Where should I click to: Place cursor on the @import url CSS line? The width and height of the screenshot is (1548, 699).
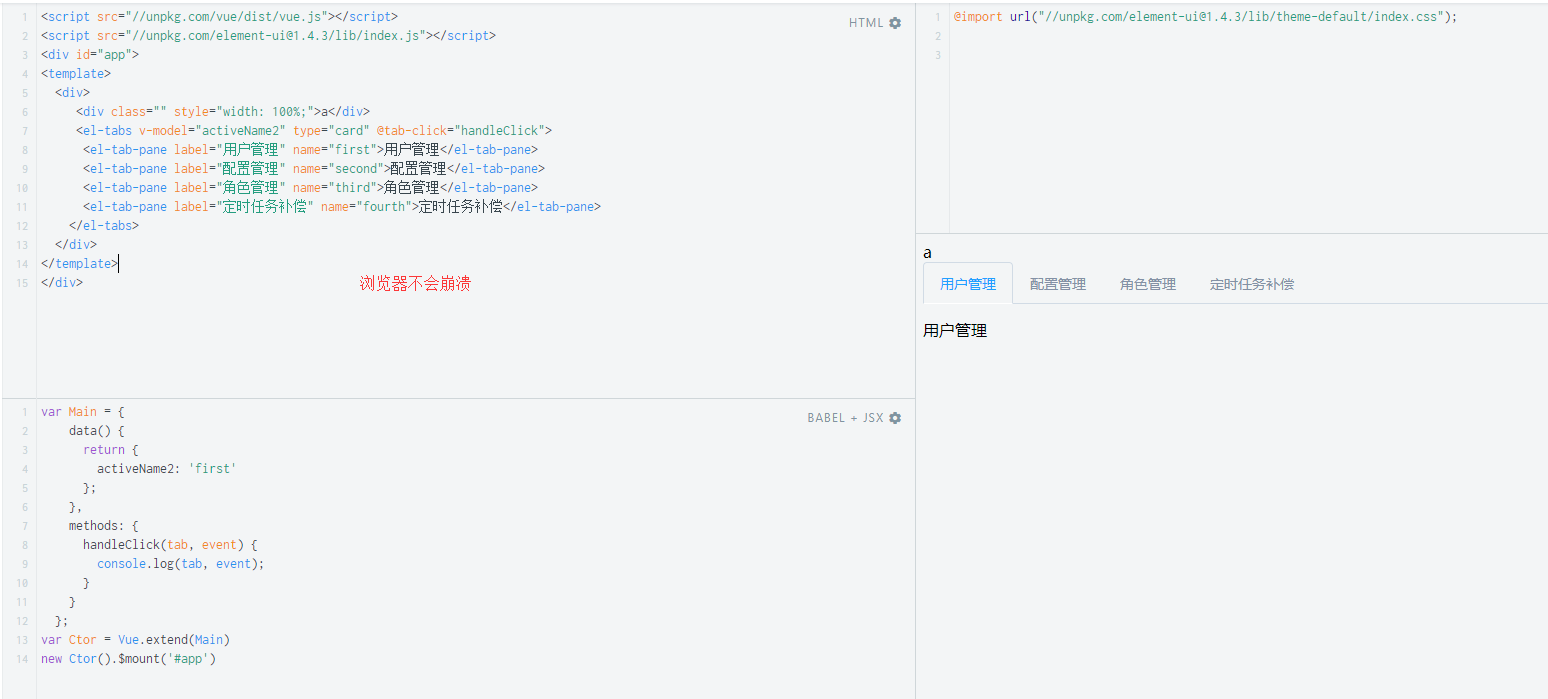pos(1205,17)
